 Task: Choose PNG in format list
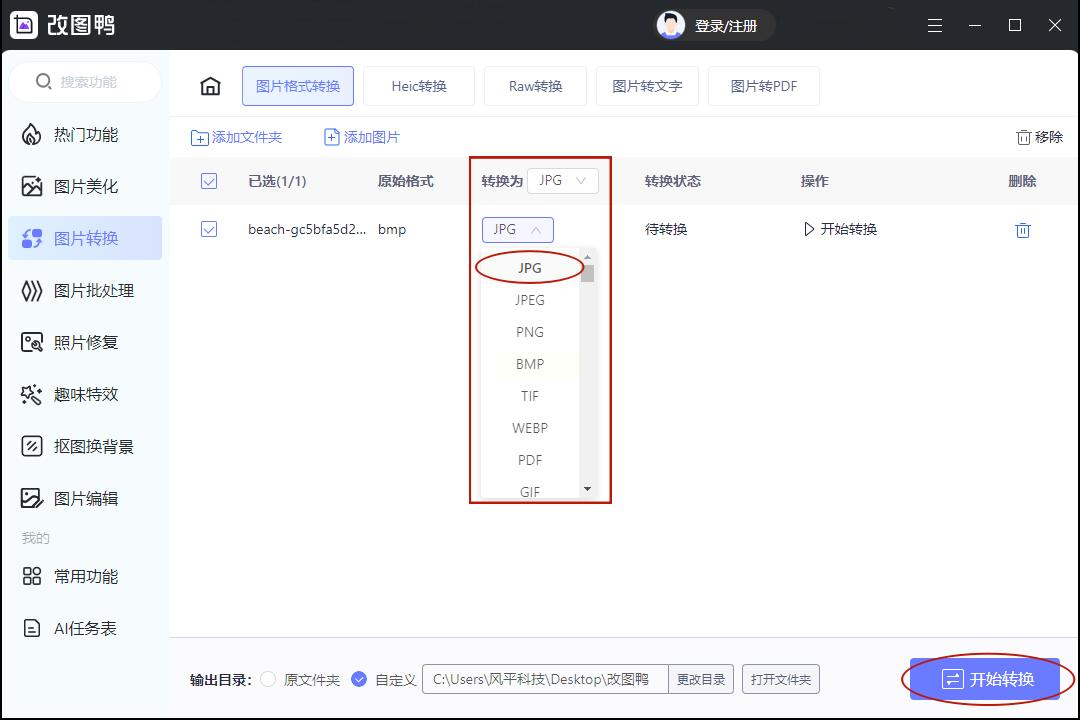coord(530,332)
